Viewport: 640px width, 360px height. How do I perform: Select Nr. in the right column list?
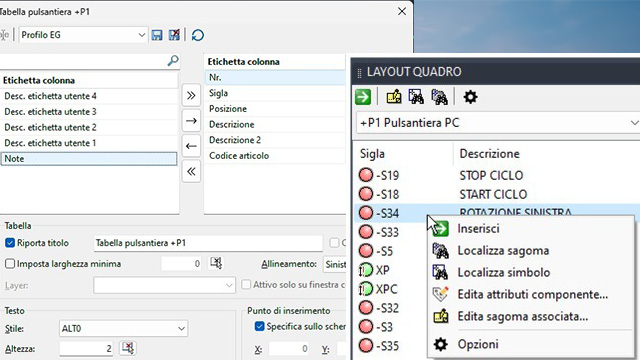coord(275,77)
